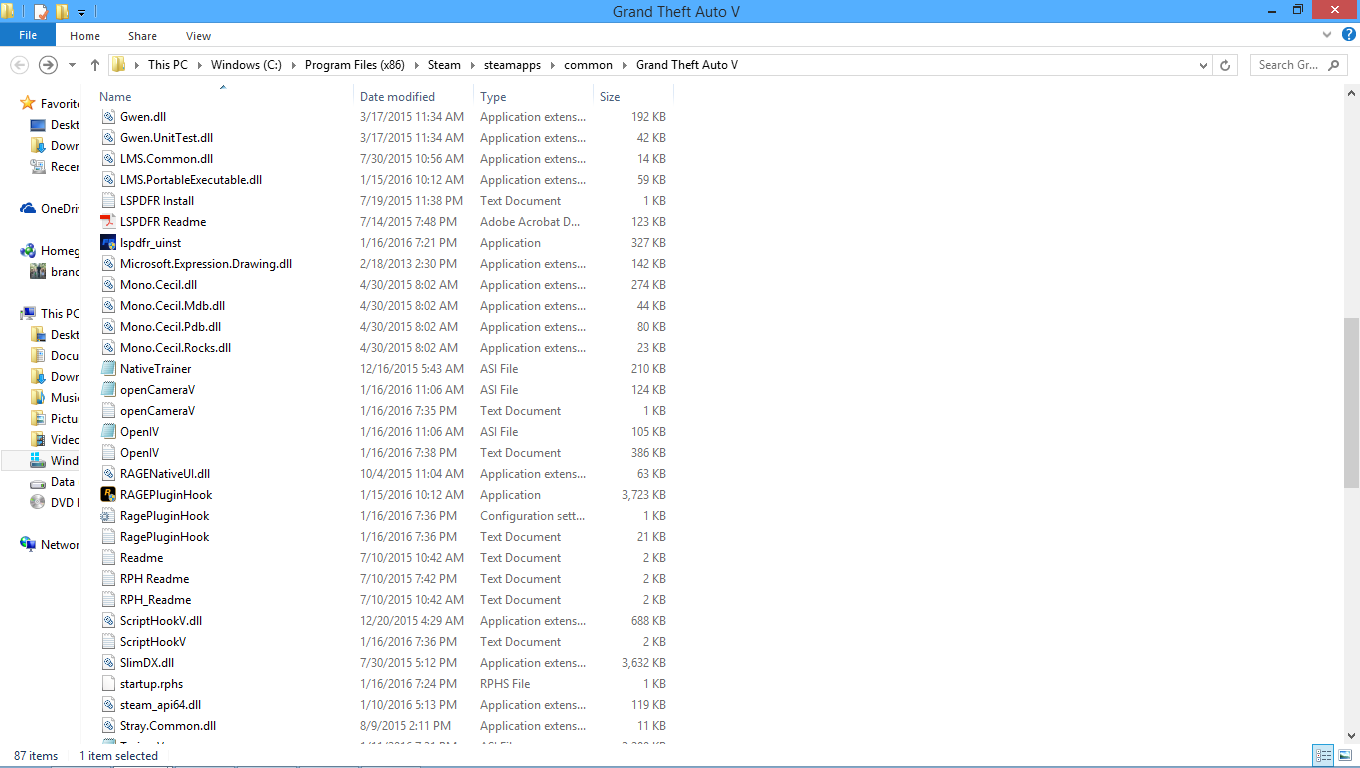The width and height of the screenshot is (1360, 768).
Task: Select the file name RAGENativeUI.dll
Action: (165, 474)
